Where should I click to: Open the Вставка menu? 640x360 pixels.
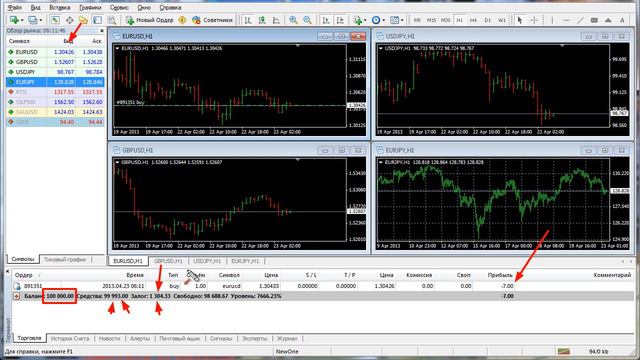60,7
